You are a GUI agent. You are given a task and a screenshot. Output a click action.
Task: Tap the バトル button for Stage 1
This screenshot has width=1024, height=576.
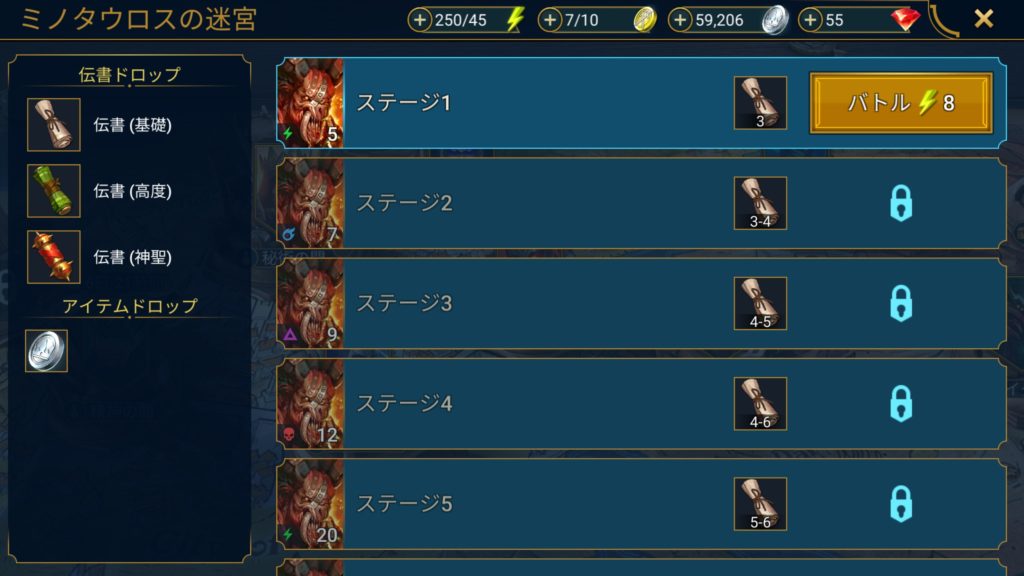click(901, 103)
